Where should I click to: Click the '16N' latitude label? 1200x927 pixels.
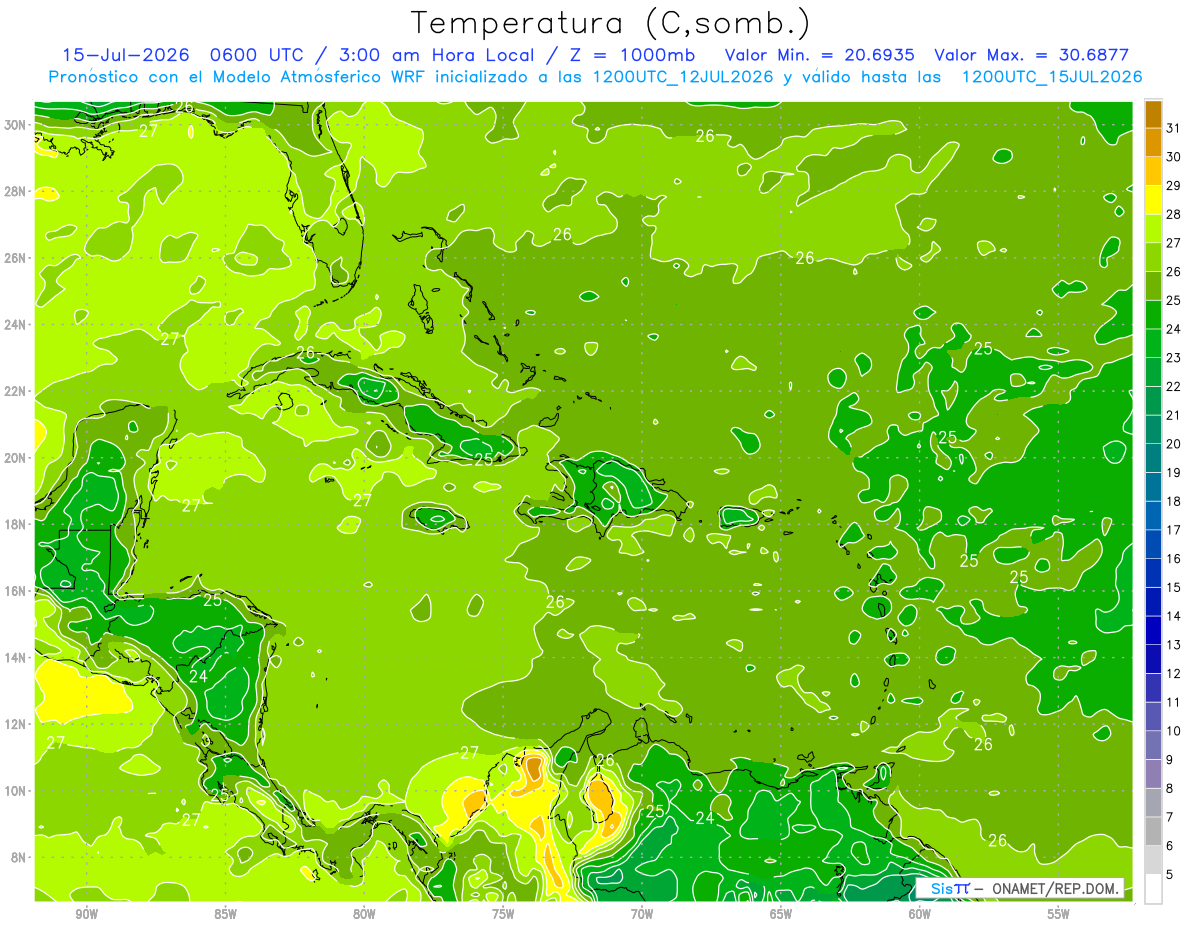tap(14, 591)
